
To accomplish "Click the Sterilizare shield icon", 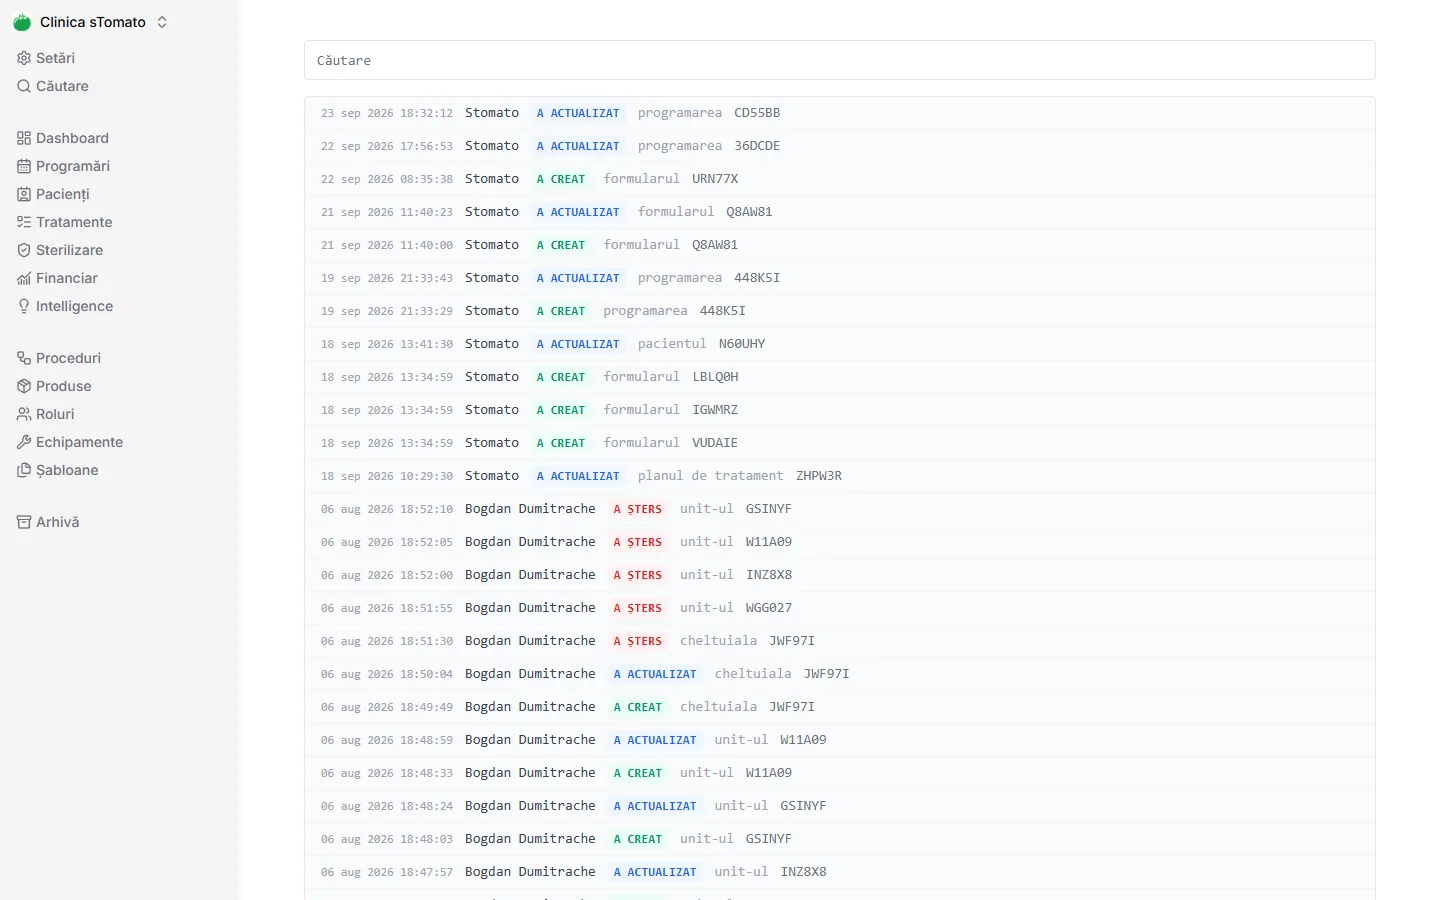I will pyautogui.click(x=24, y=250).
